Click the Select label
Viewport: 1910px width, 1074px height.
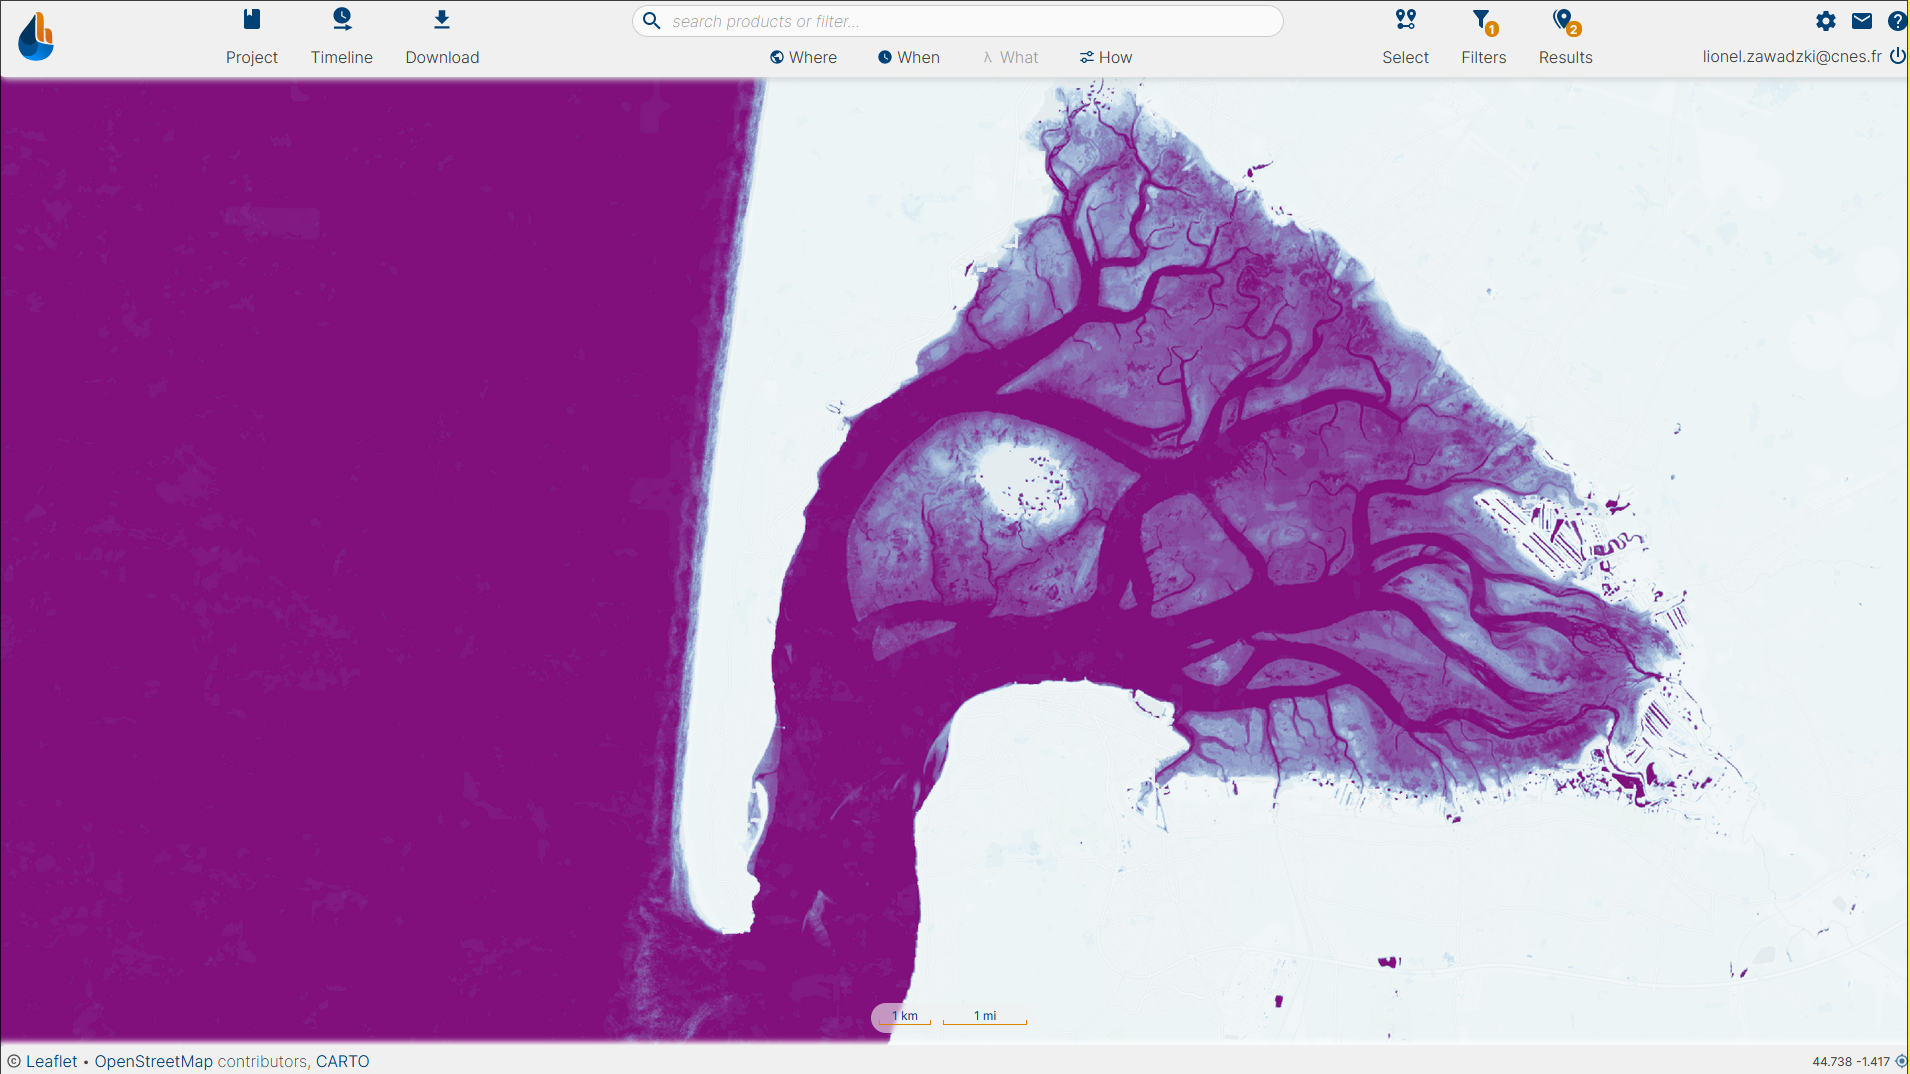[1406, 57]
